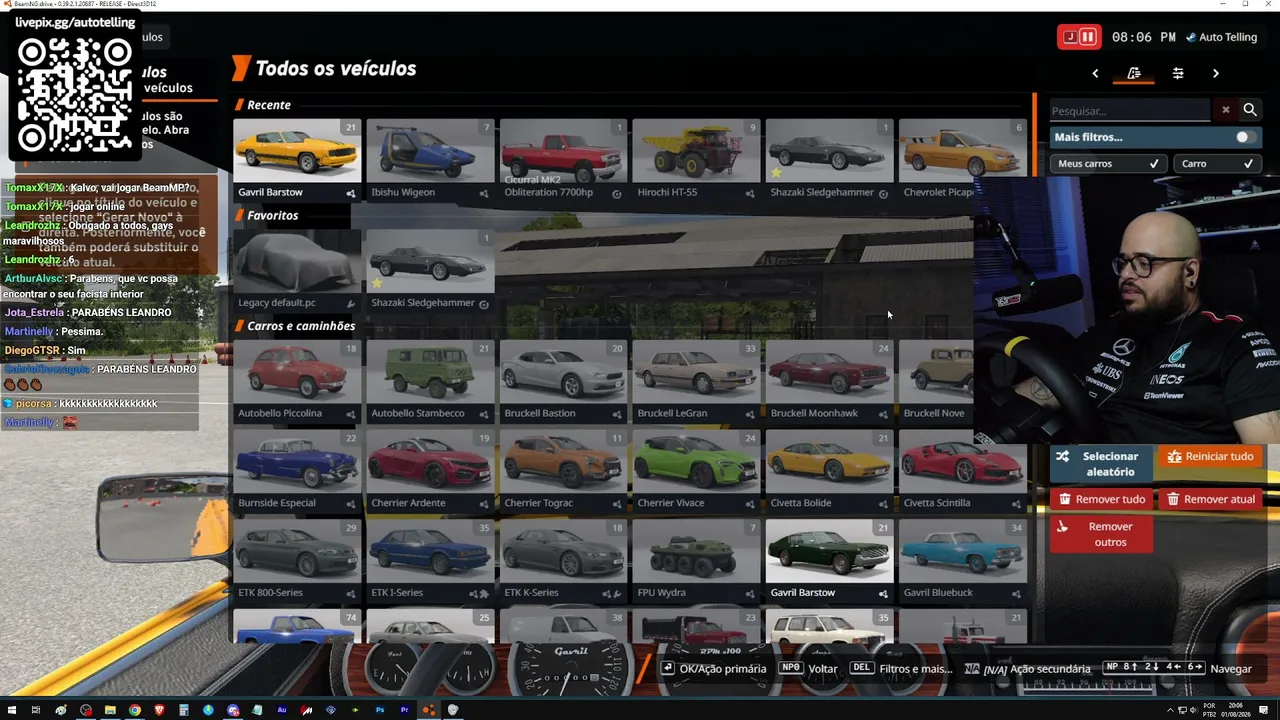Open the Gavril Barstow card under Recente
Image resolution: width=1280 pixels, height=720 pixels.
click(x=297, y=160)
